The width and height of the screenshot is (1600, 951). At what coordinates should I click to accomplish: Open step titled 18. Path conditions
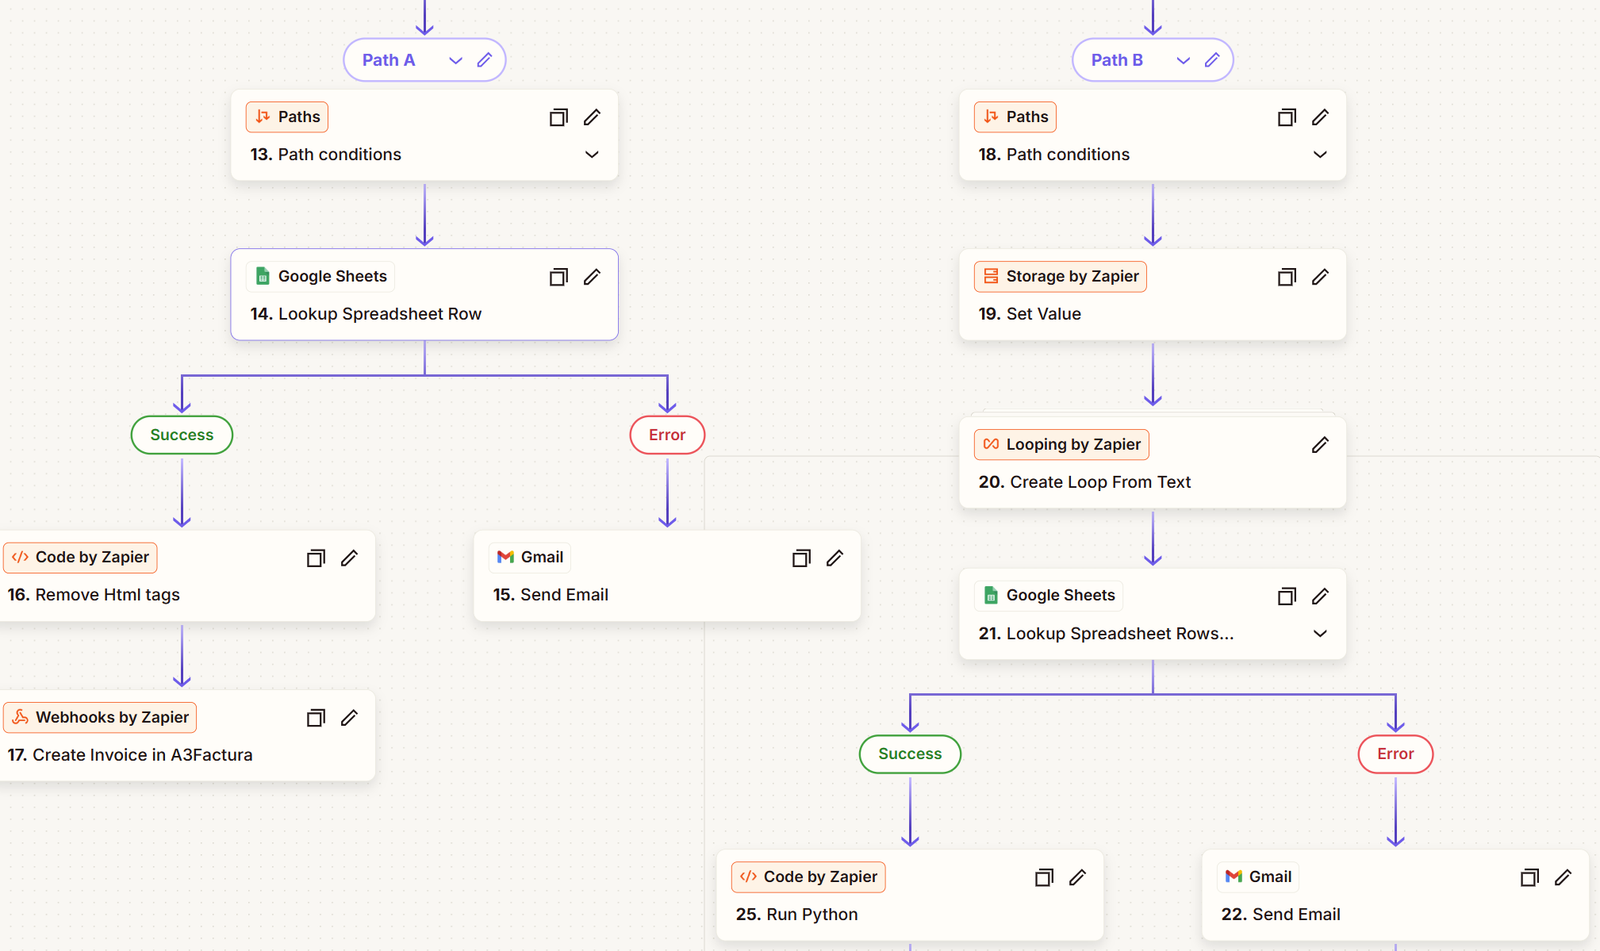[x=1054, y=155]
